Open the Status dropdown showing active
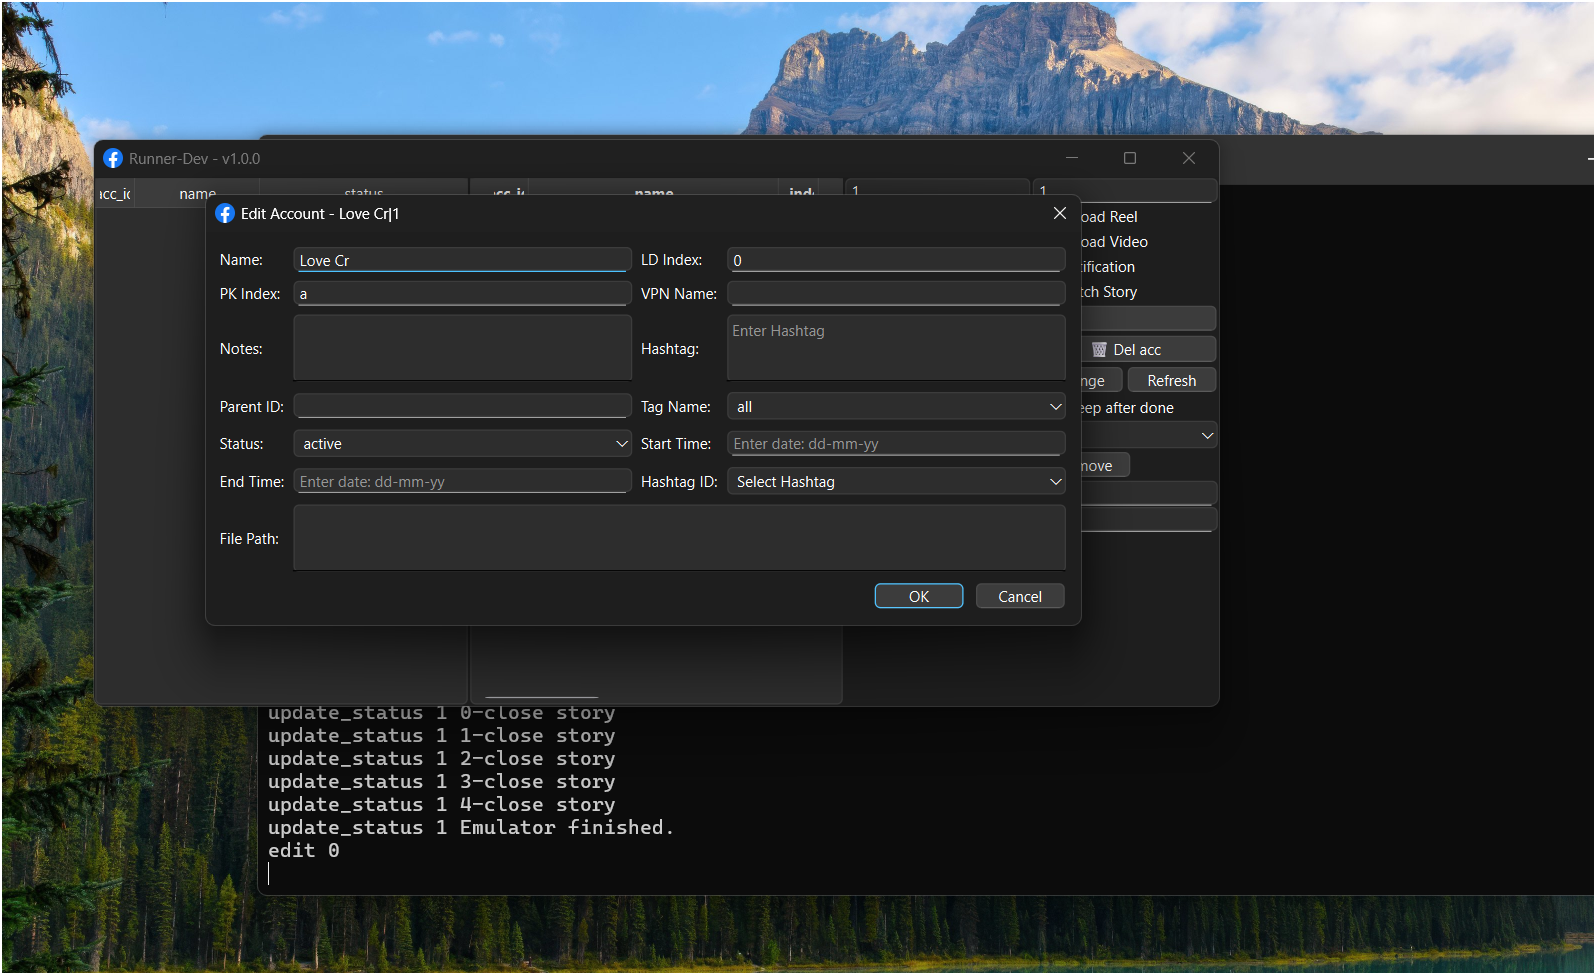The height and width of the screenshot is (975, 1596). (x=462, y=444)
